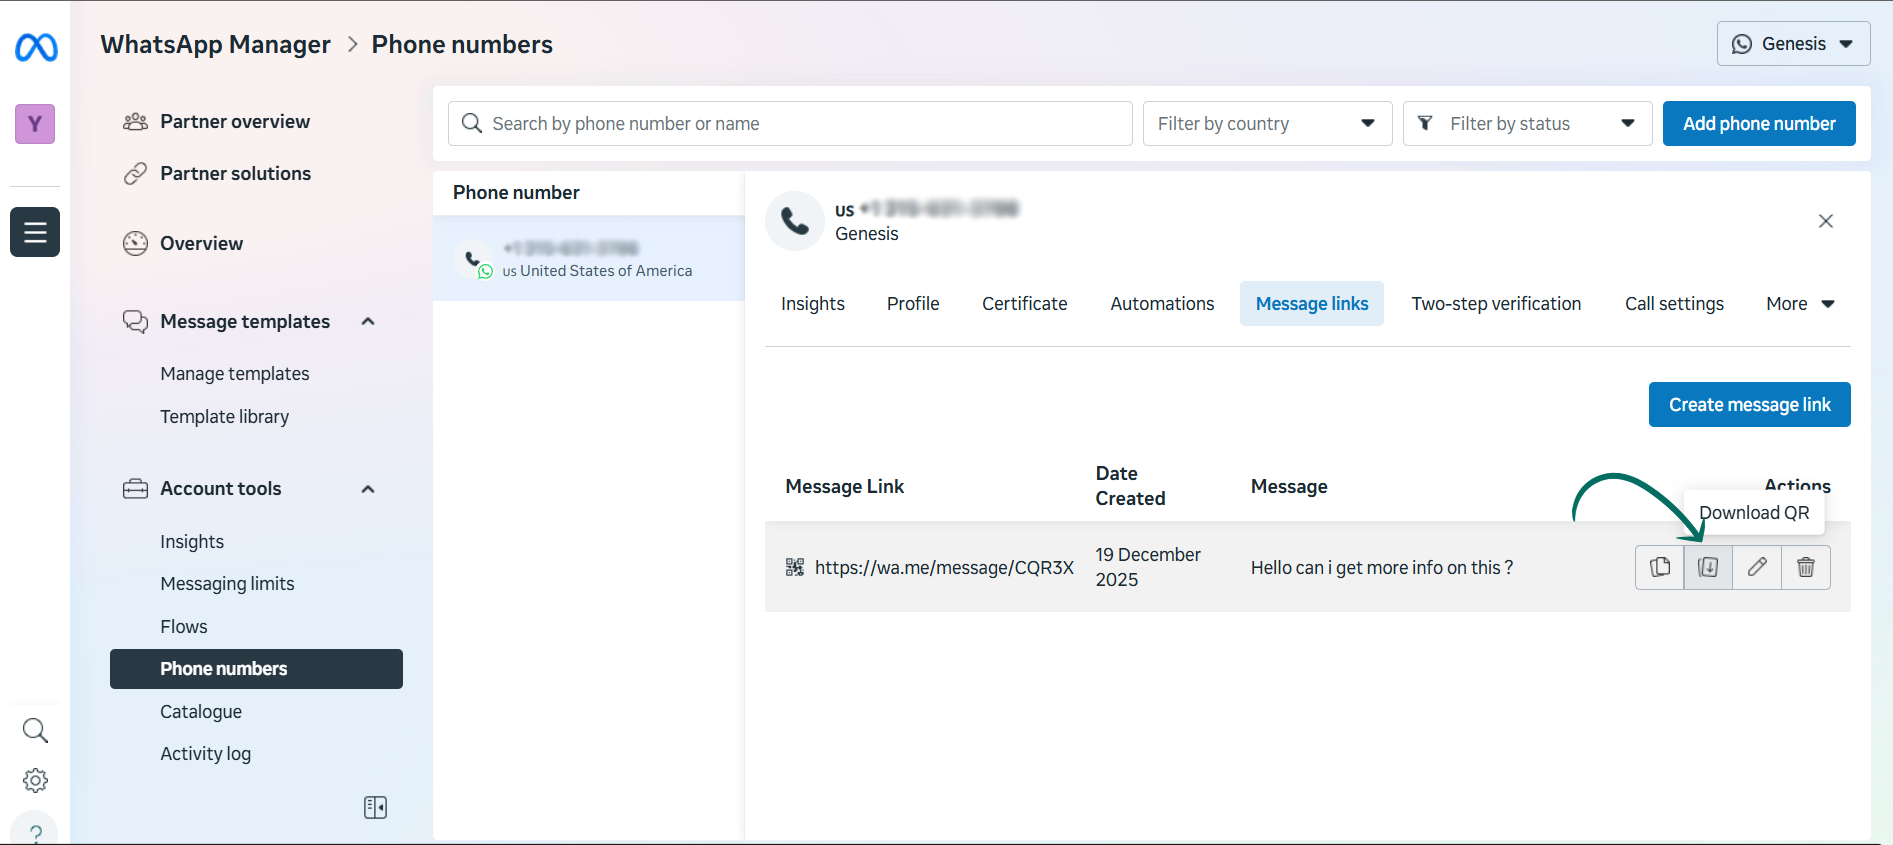Screen dimensions: 1893x845
Task: Open the Genesis account dropdown
Action: click(x=1793, y=44)
